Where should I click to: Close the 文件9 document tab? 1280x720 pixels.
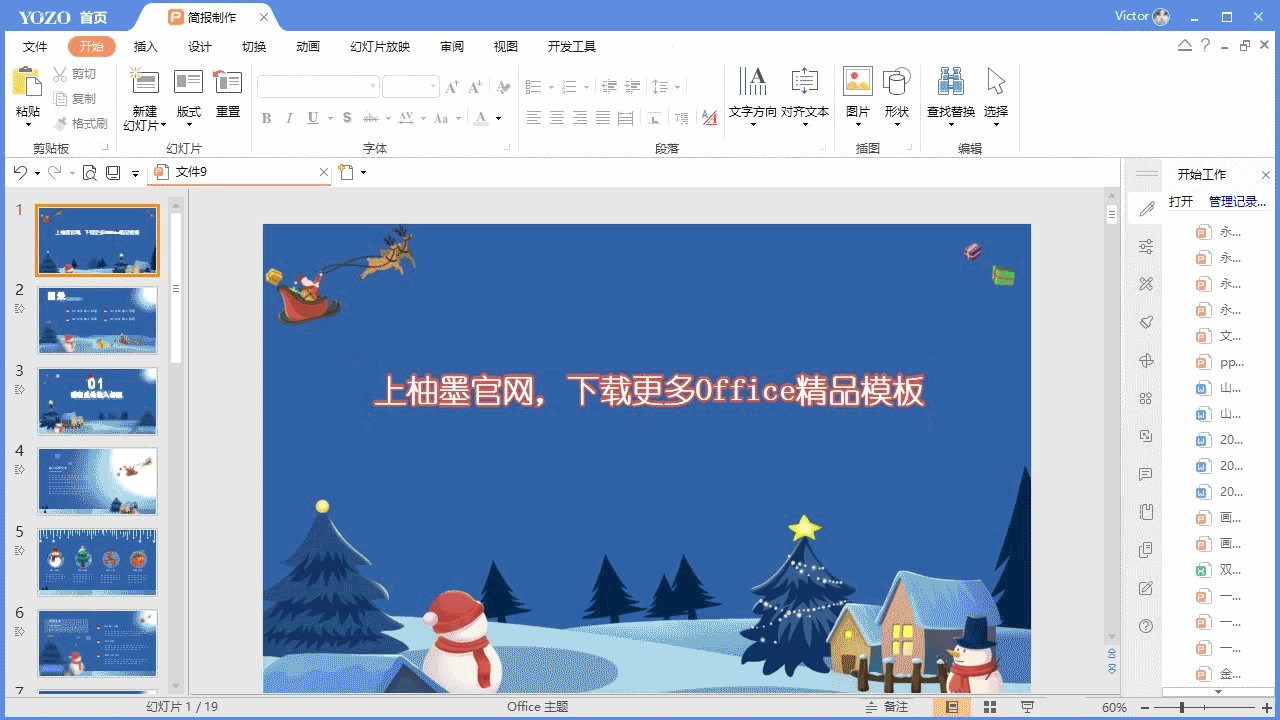point(323,172)
